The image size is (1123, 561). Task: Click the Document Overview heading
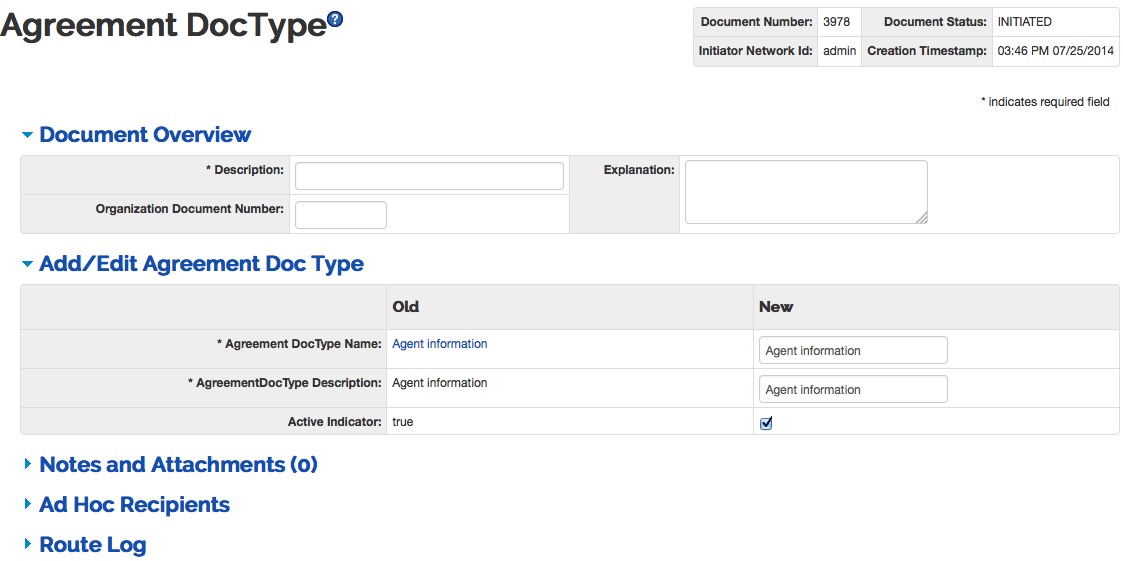[x=145, y=135]
